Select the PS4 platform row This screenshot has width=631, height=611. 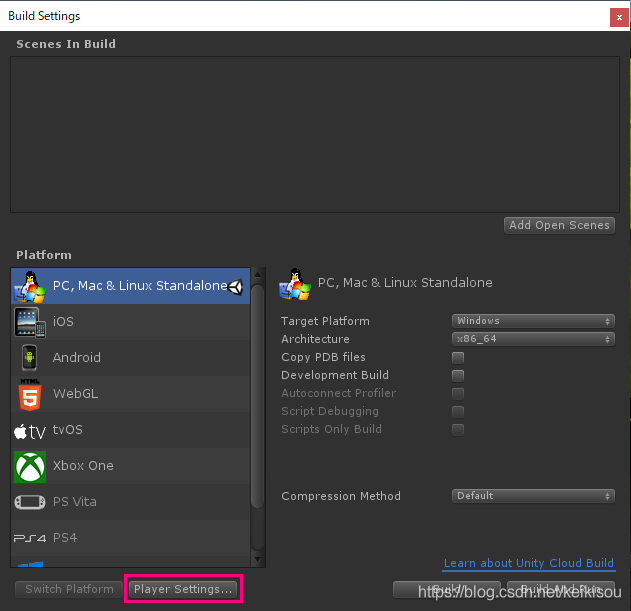(x=130, y=538)
